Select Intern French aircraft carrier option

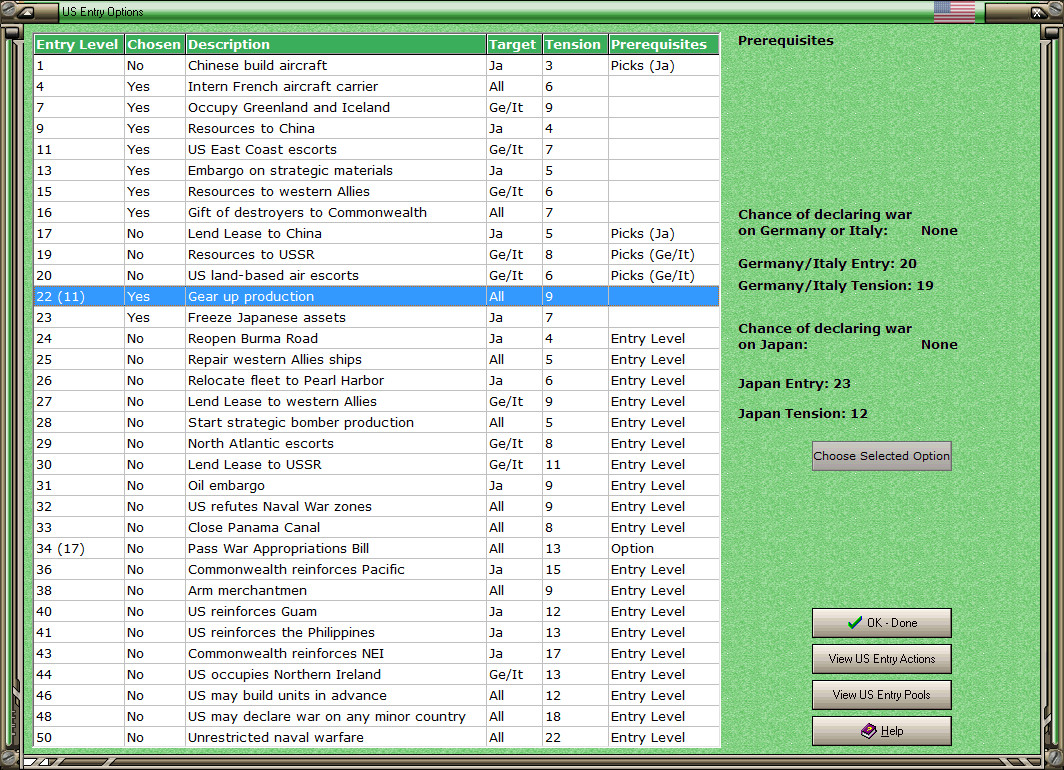click(377, 87)
